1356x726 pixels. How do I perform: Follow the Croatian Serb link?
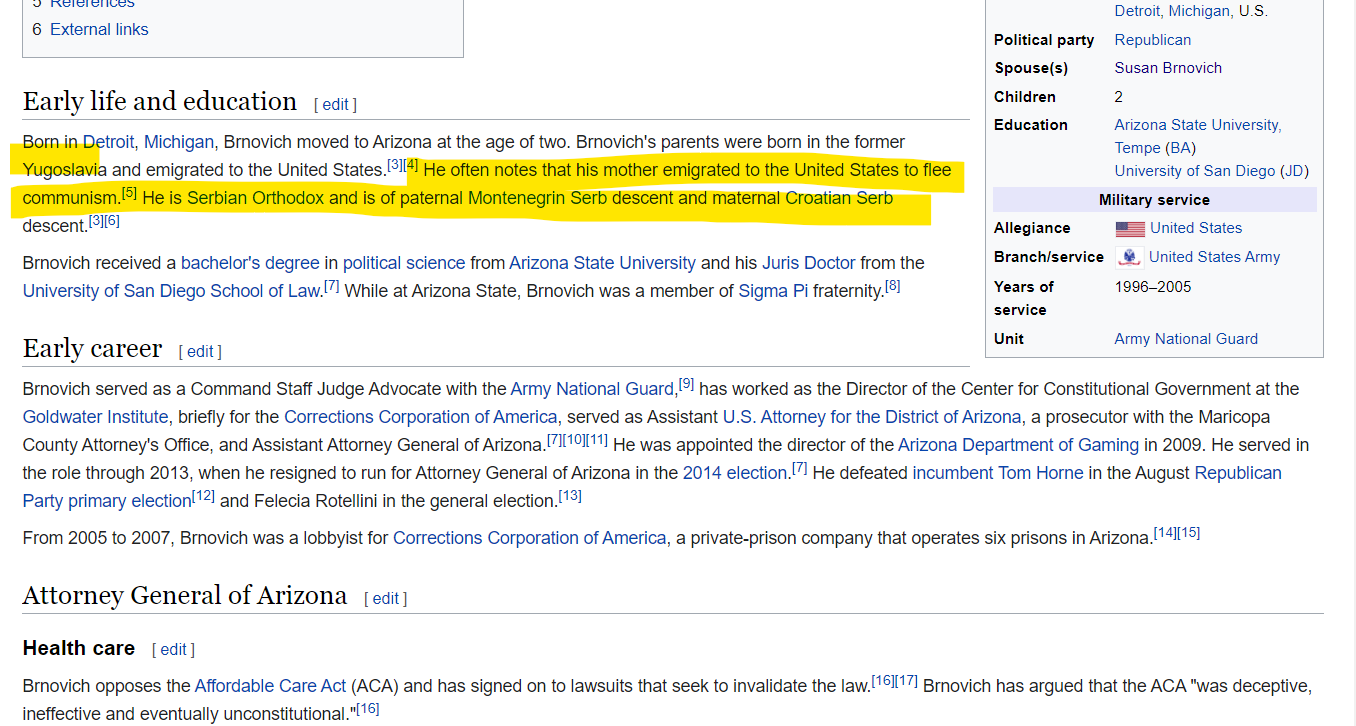click(x=839, y=198)
